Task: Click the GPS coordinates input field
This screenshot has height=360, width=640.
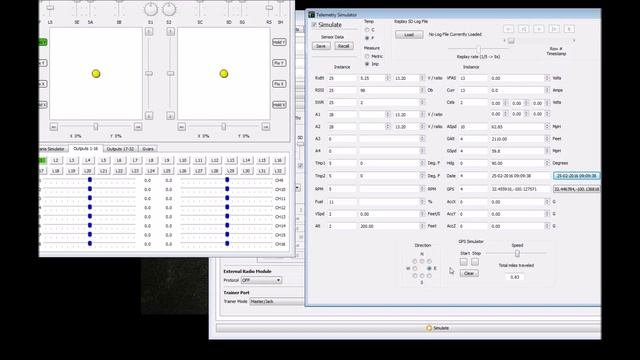Action: (521, 189)
